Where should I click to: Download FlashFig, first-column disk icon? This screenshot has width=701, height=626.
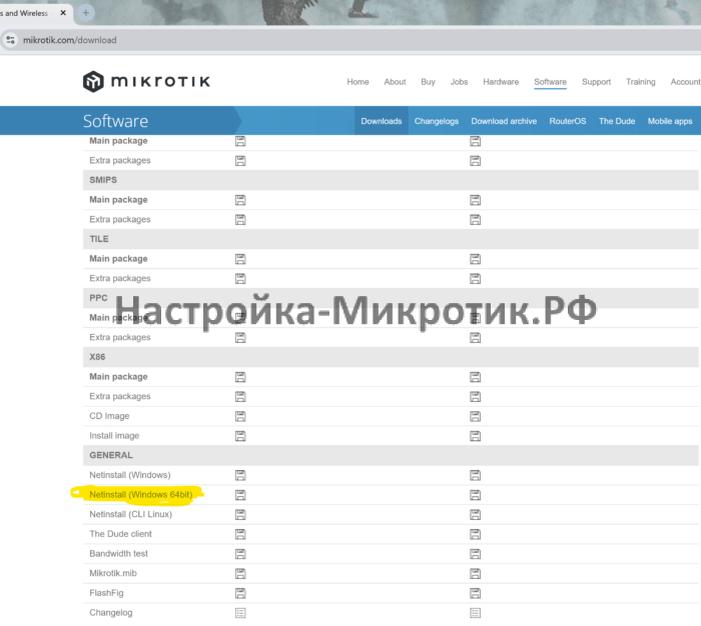240,593
